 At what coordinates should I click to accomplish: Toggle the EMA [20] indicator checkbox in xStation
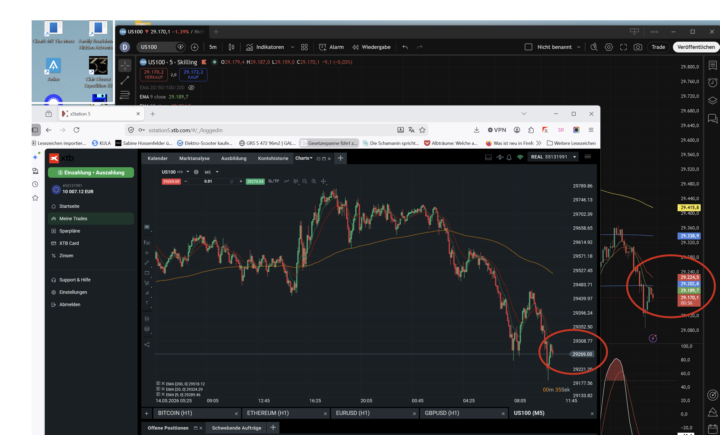pos(158,389)
